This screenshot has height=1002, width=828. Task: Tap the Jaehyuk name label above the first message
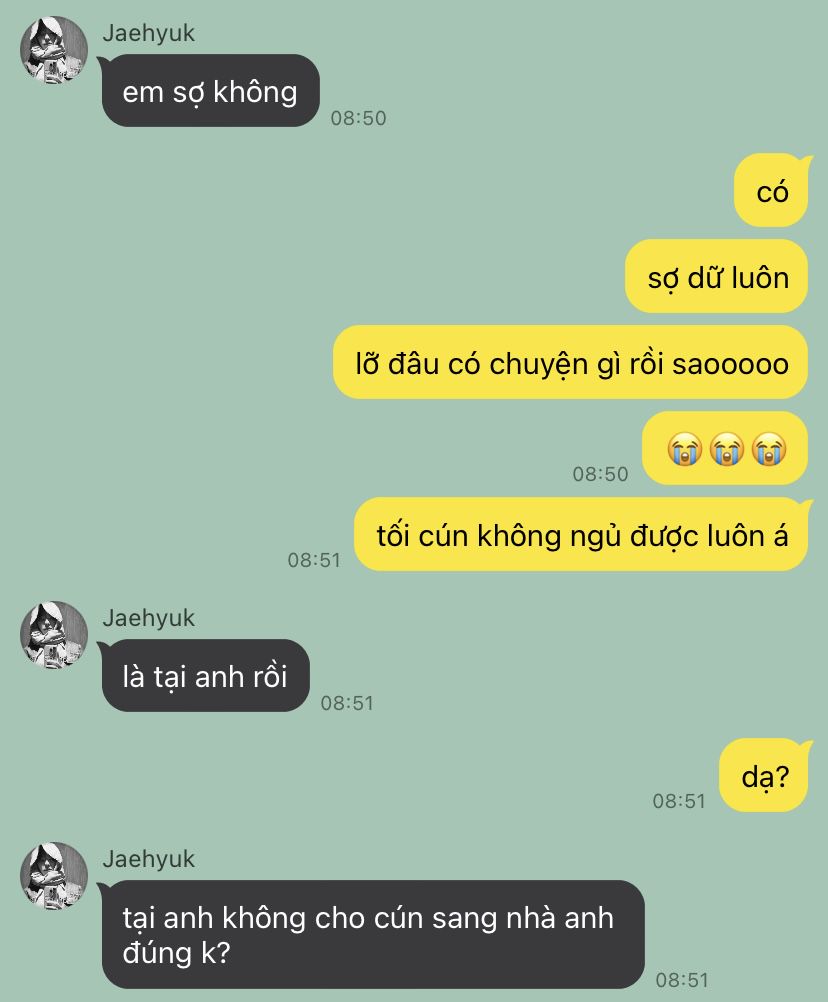(148, 33)
